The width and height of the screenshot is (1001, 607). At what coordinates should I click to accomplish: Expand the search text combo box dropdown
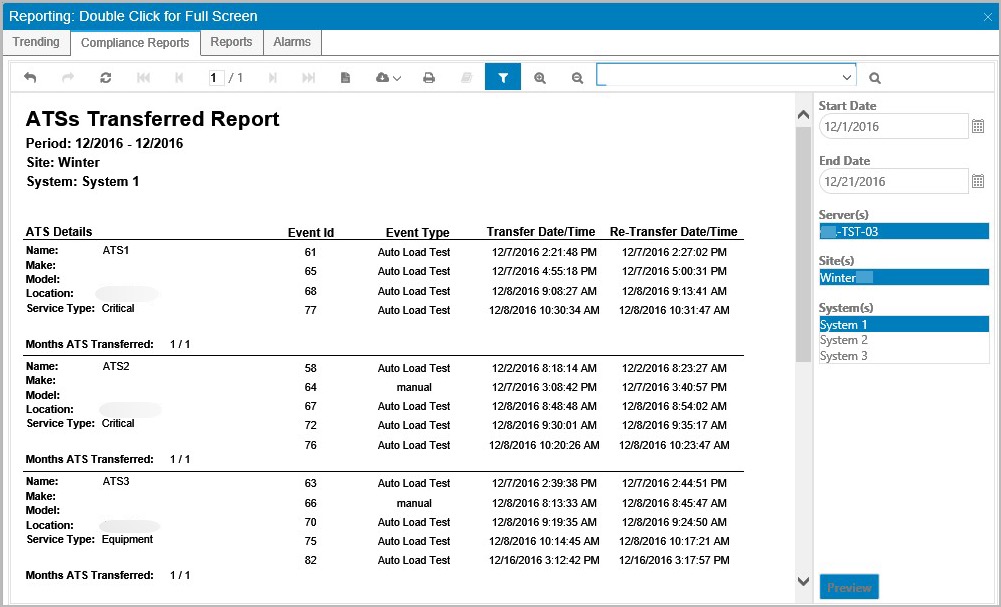pyautogui.click(x=847, y=77)
